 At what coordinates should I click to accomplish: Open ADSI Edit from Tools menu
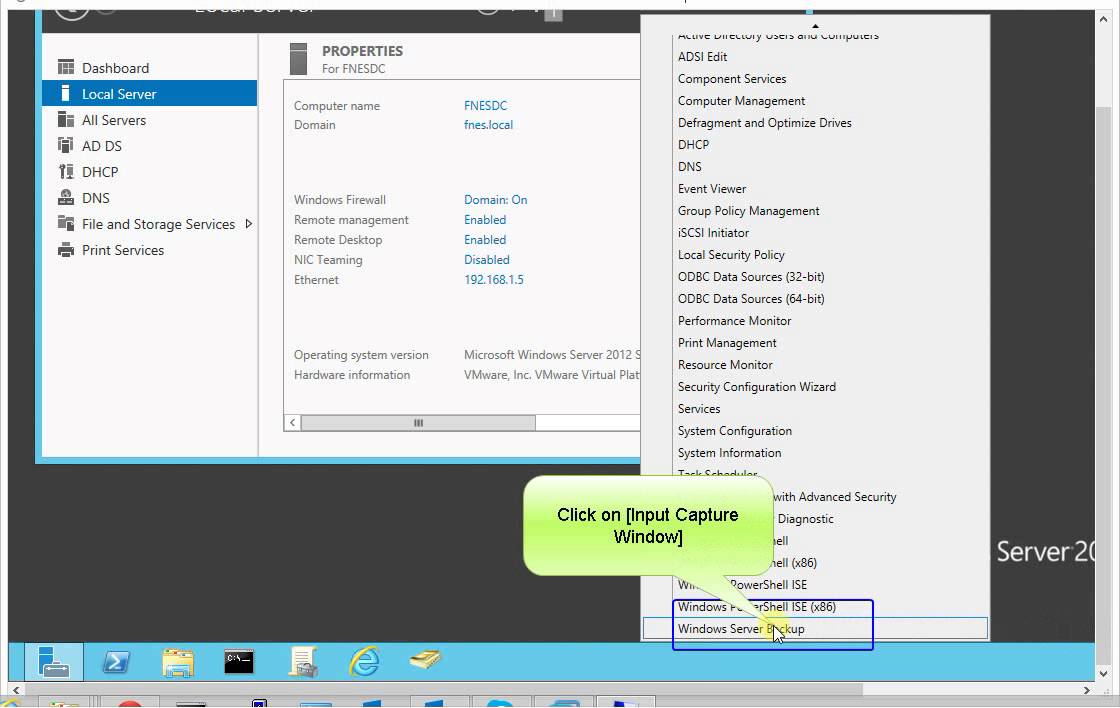[x=702, y=56]
